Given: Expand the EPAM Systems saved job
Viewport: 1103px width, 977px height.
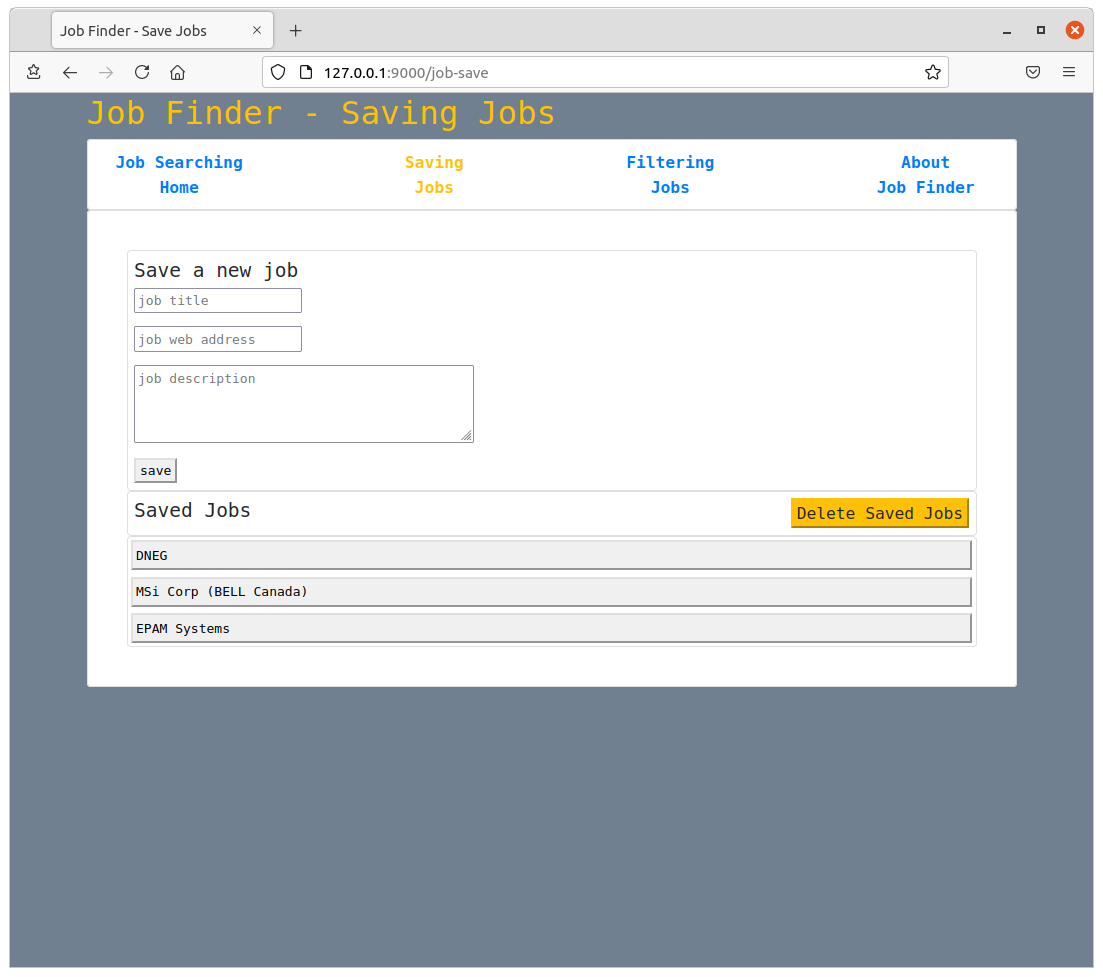Looking at the screenshot, I should [552, 628].
